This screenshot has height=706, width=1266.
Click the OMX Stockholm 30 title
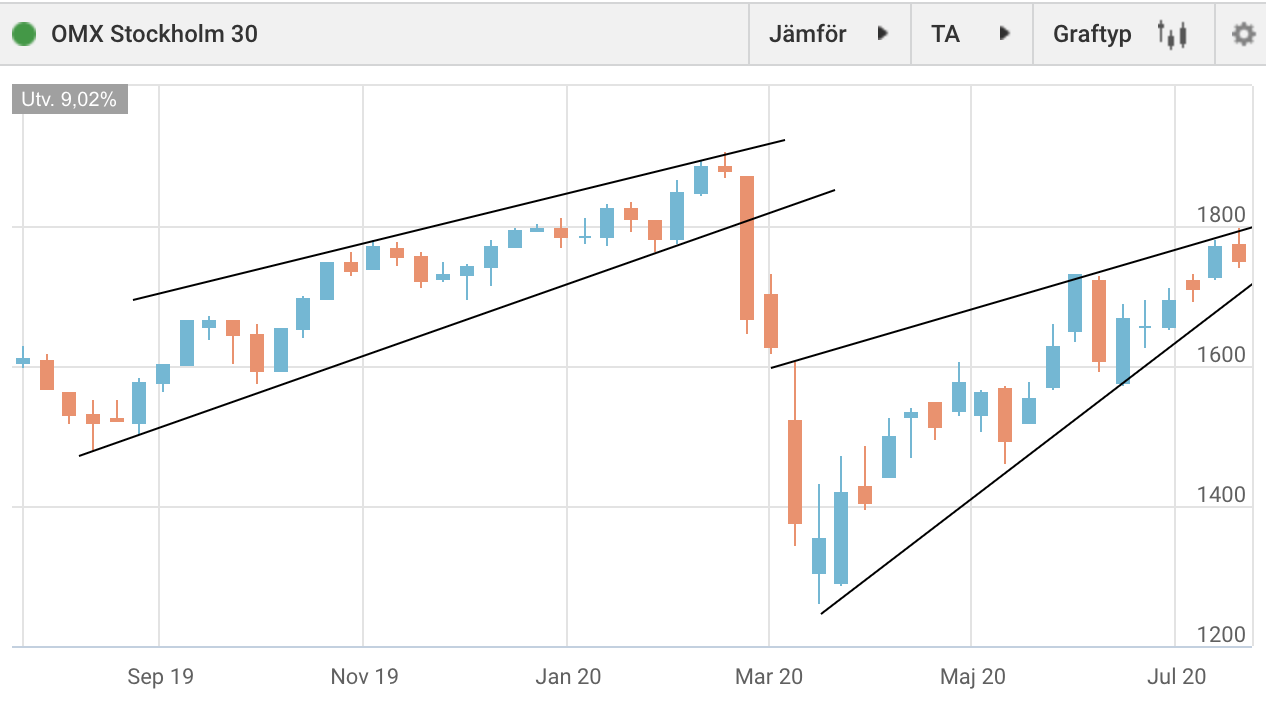(x=154, y=34)
